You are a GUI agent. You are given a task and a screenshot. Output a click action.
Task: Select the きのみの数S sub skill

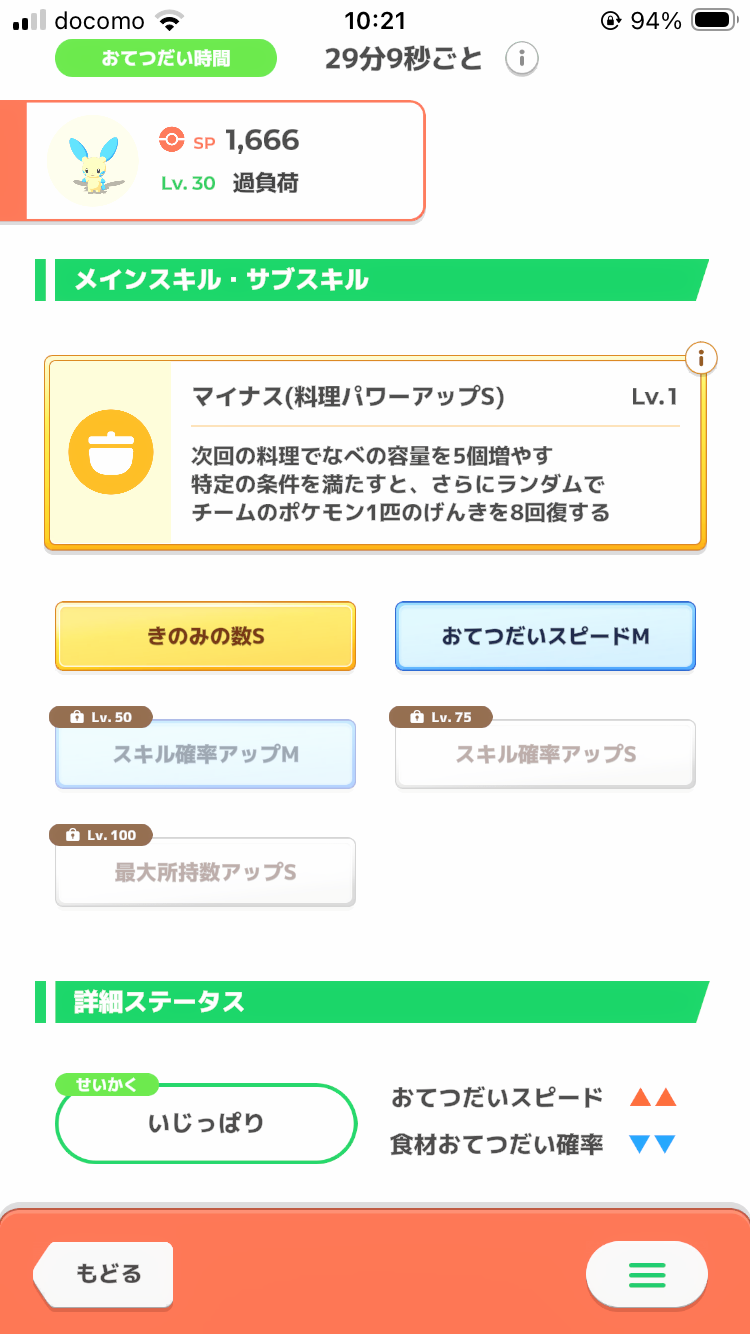205,636
